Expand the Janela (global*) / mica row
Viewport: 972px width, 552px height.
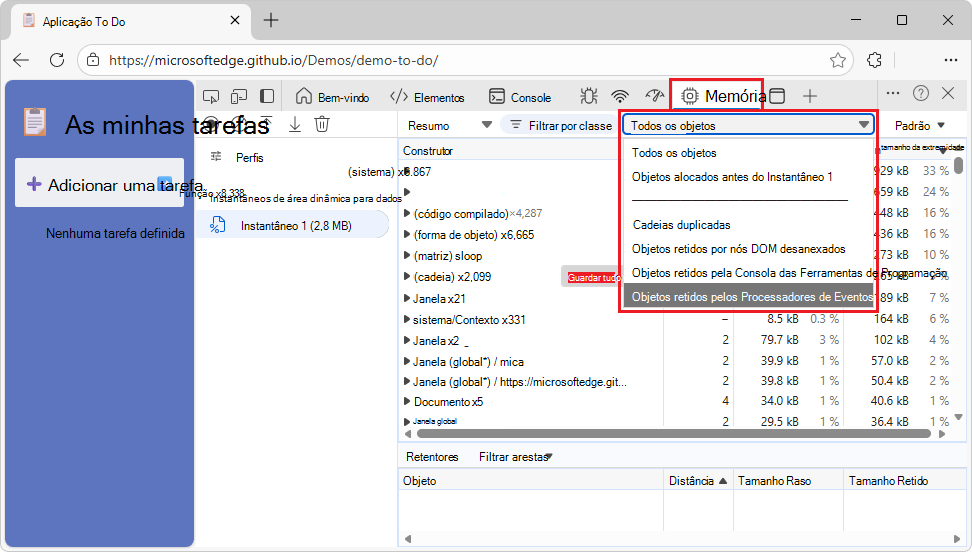coord(407,362)
